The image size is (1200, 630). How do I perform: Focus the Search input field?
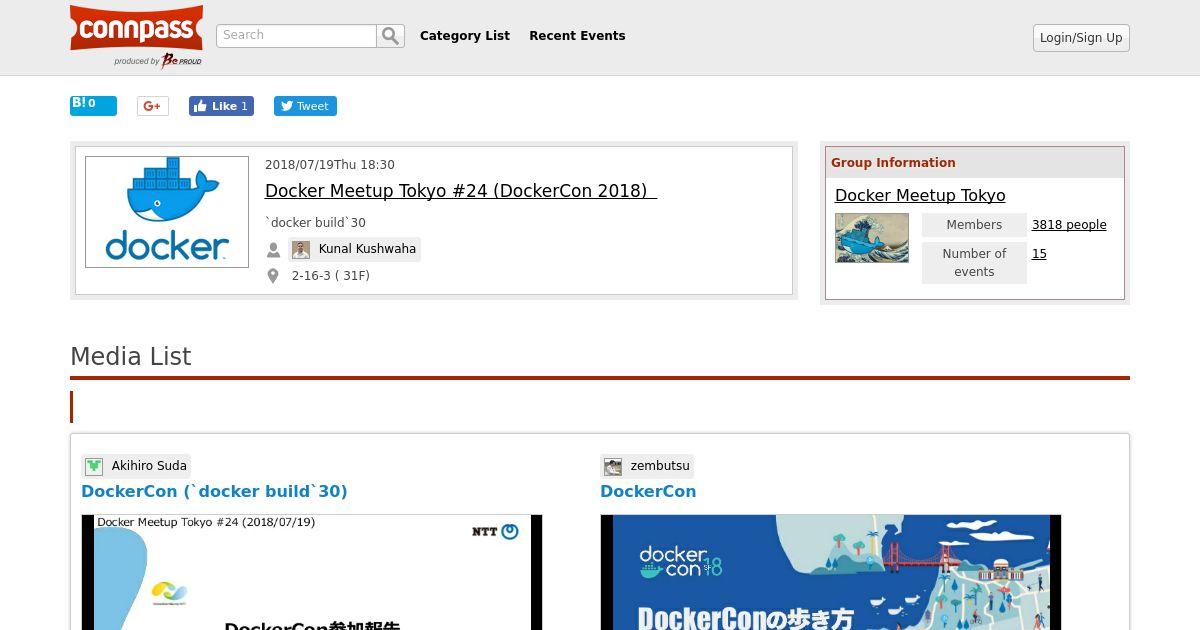pyautogui.click(x=296, y=36)
